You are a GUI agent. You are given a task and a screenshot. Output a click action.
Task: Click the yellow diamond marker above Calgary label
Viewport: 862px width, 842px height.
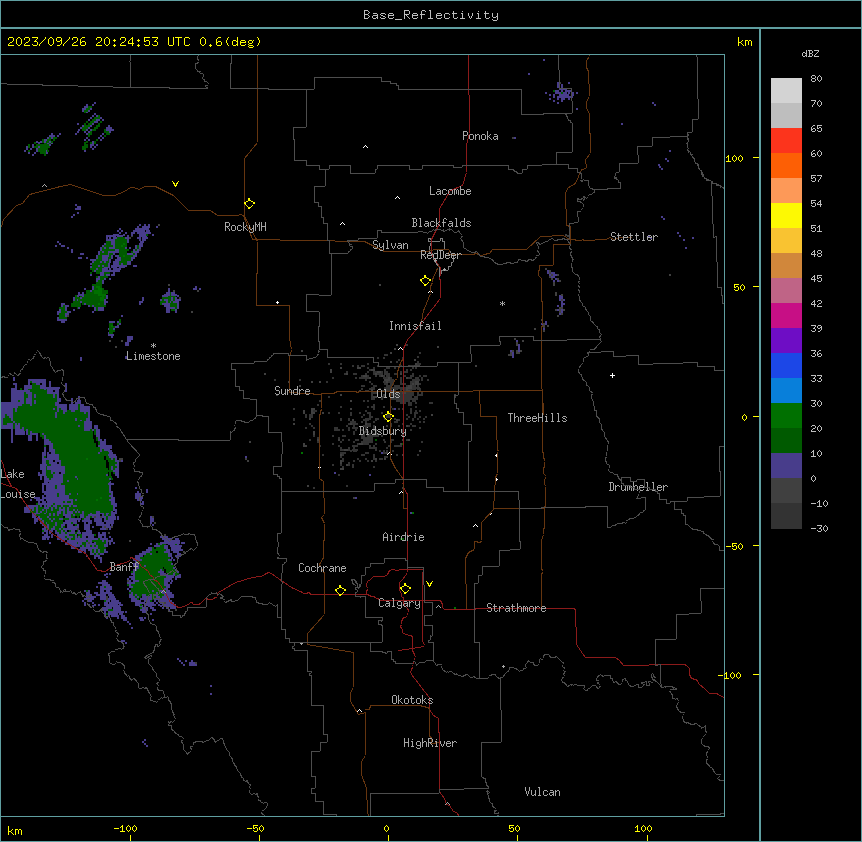405,589
